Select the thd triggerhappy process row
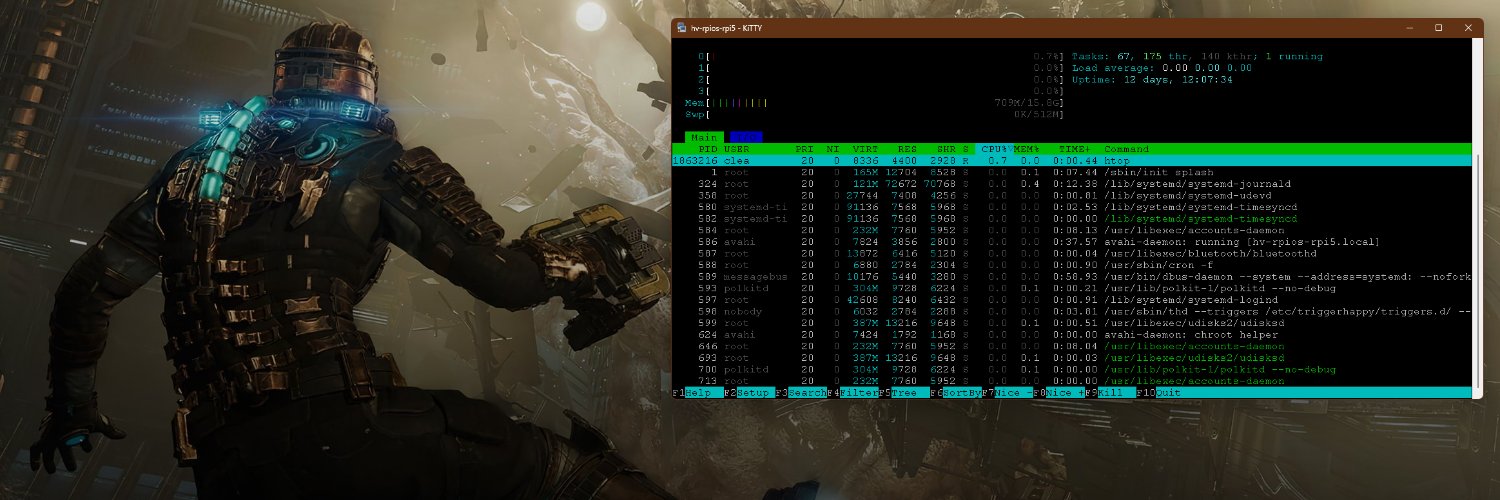This screenshot has height=500, width=1500. [x=1071, y=311]
